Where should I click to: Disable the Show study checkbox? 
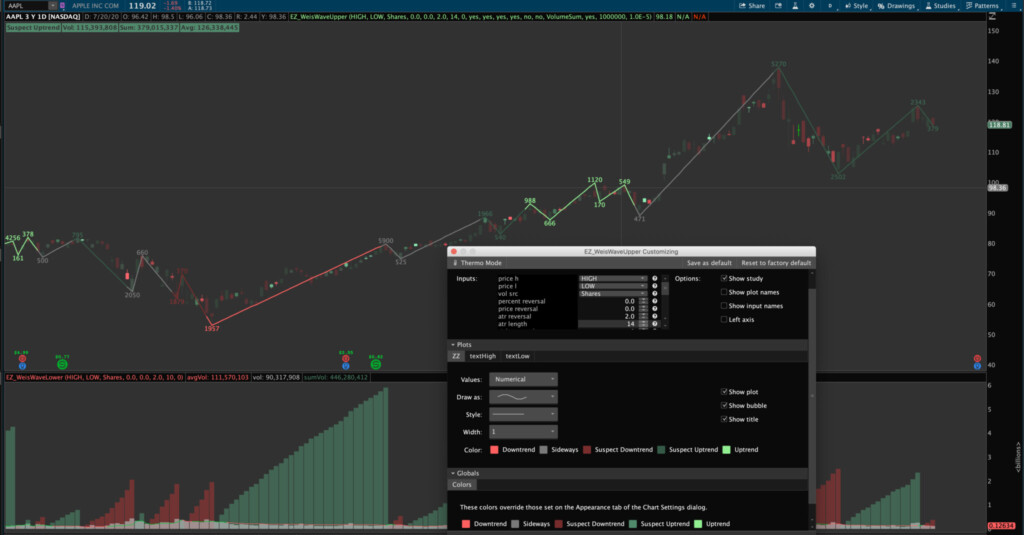(x=724, y=278)
